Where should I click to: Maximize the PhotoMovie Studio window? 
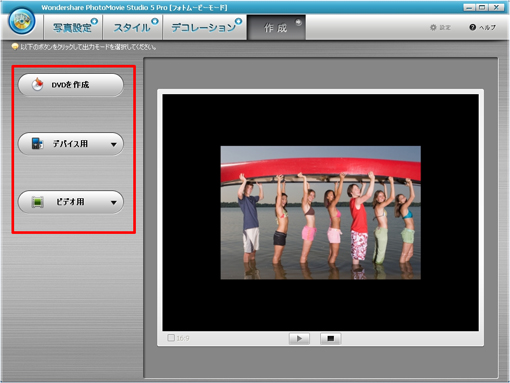pos(482,7)
